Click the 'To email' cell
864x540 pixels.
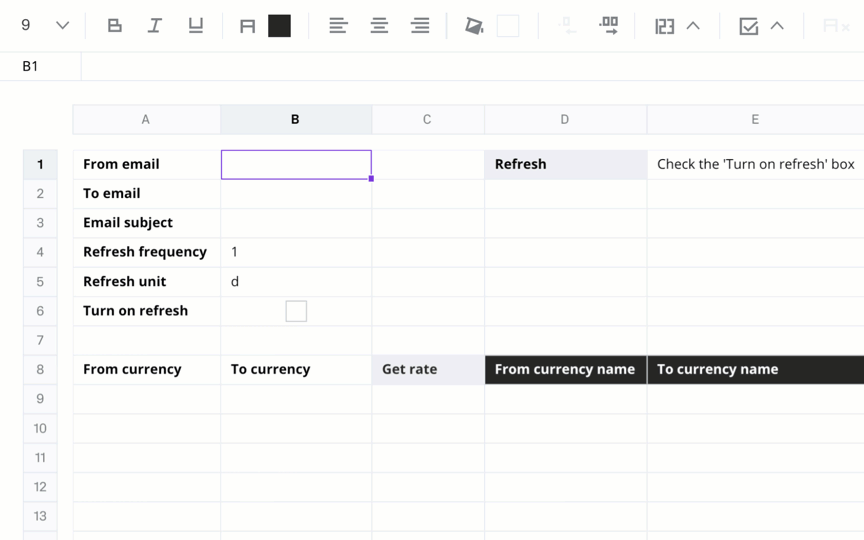pyautogui.click(x=147, y=193)
